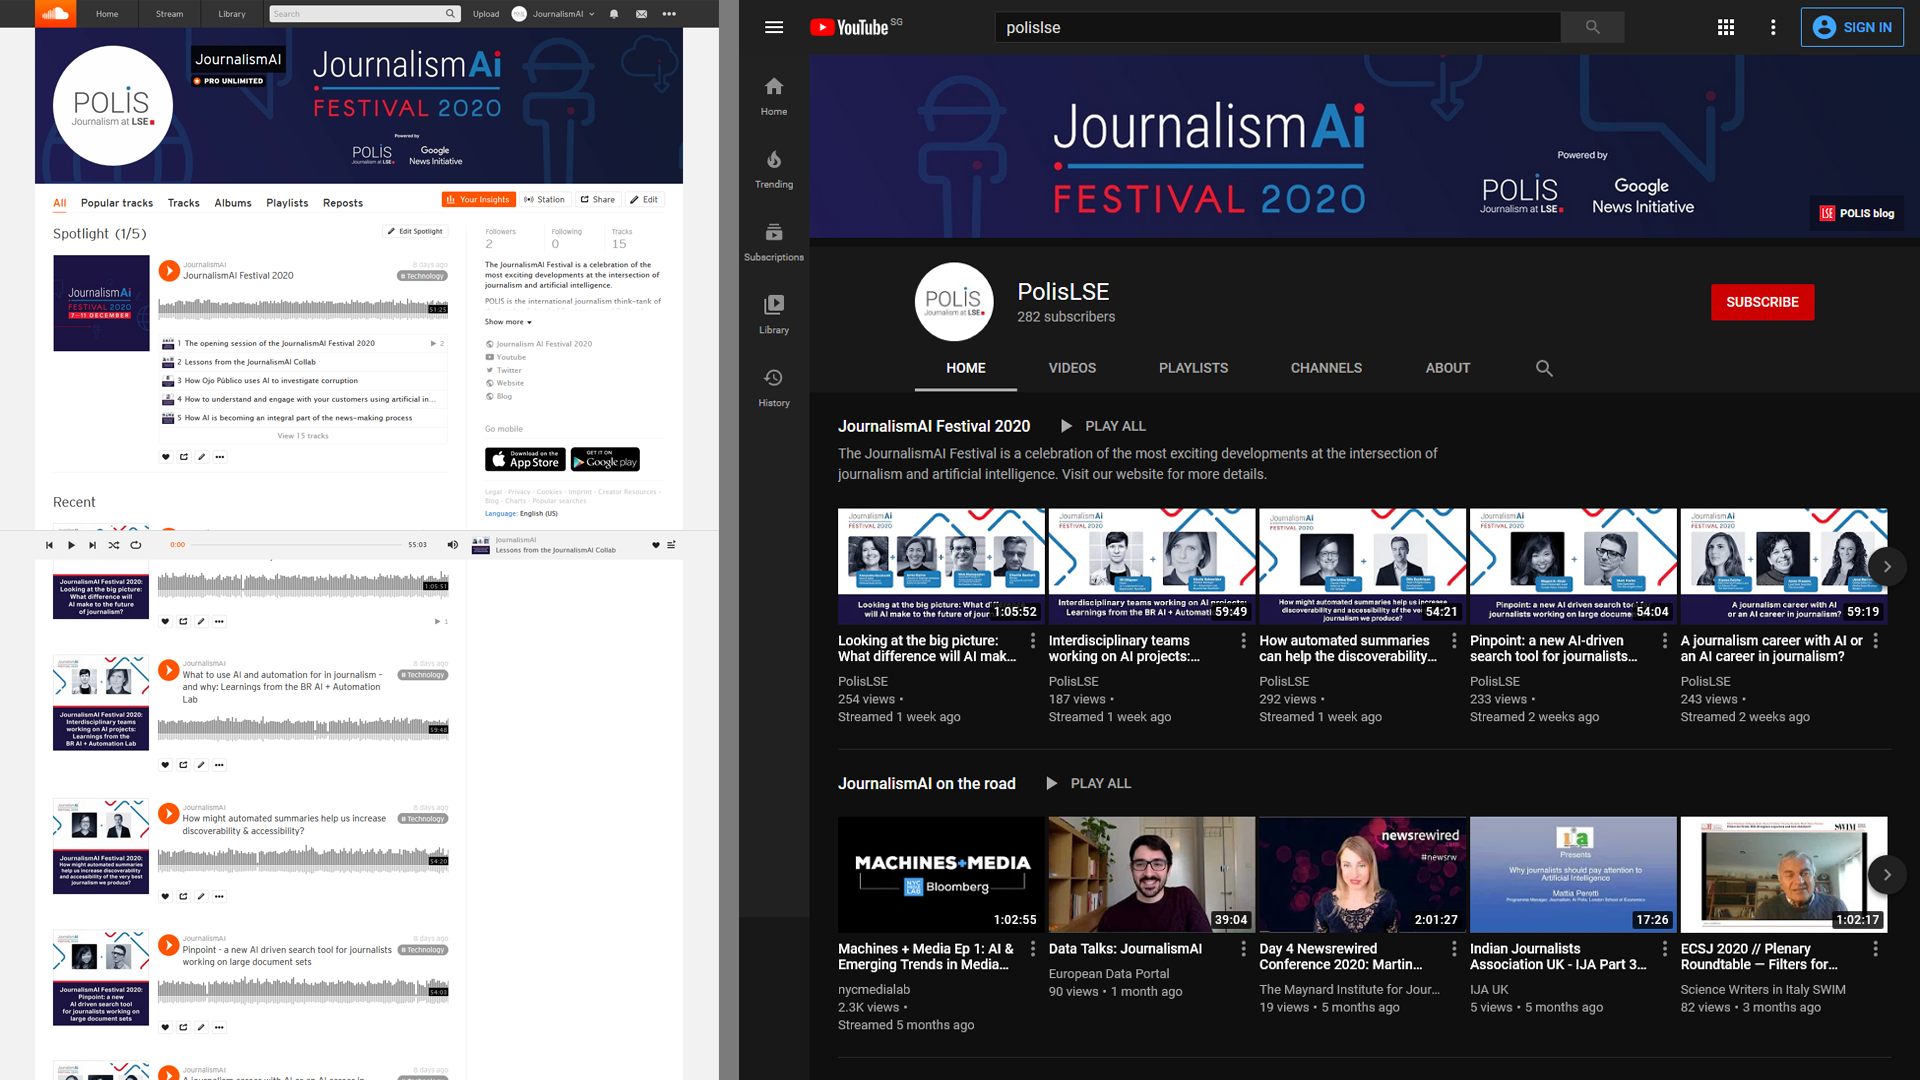Change the SoundCloud Language setting

(x=521, y=514)
